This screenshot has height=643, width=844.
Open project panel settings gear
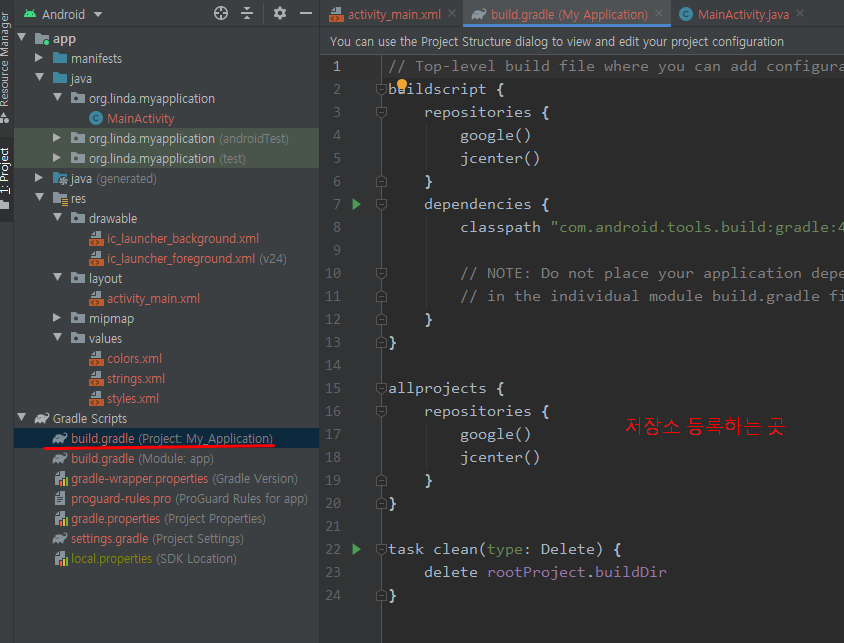tap(280, 13)
